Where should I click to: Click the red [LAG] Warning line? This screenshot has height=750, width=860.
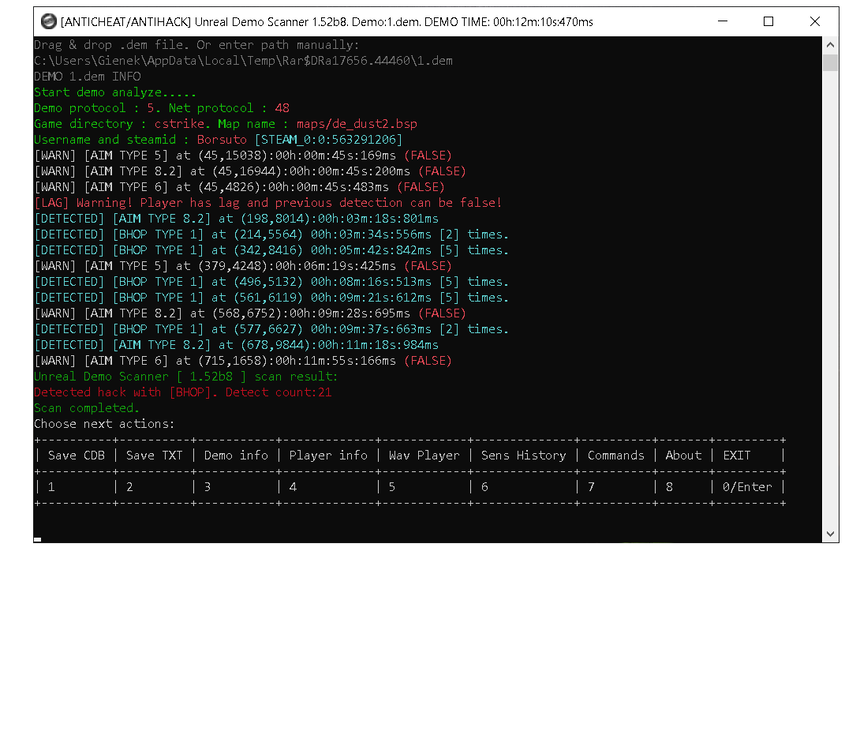coord(268,203)
